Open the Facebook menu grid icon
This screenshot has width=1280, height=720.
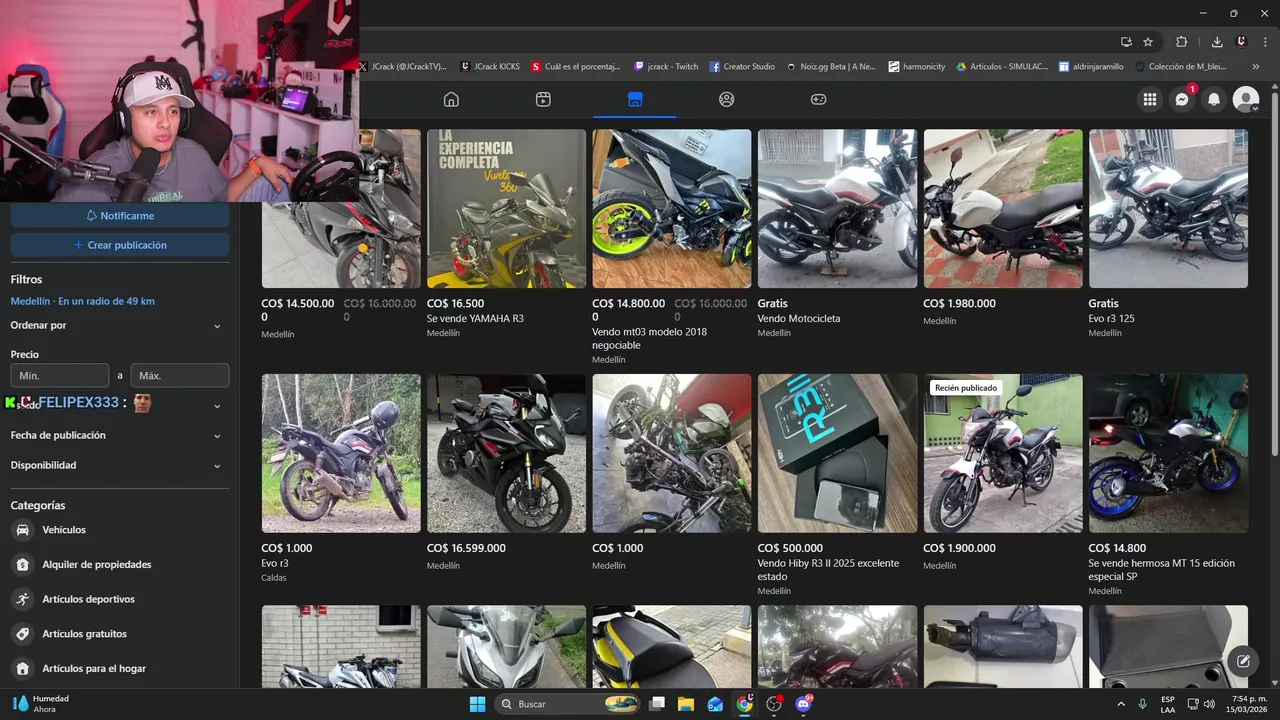(x=1150, y=99)
